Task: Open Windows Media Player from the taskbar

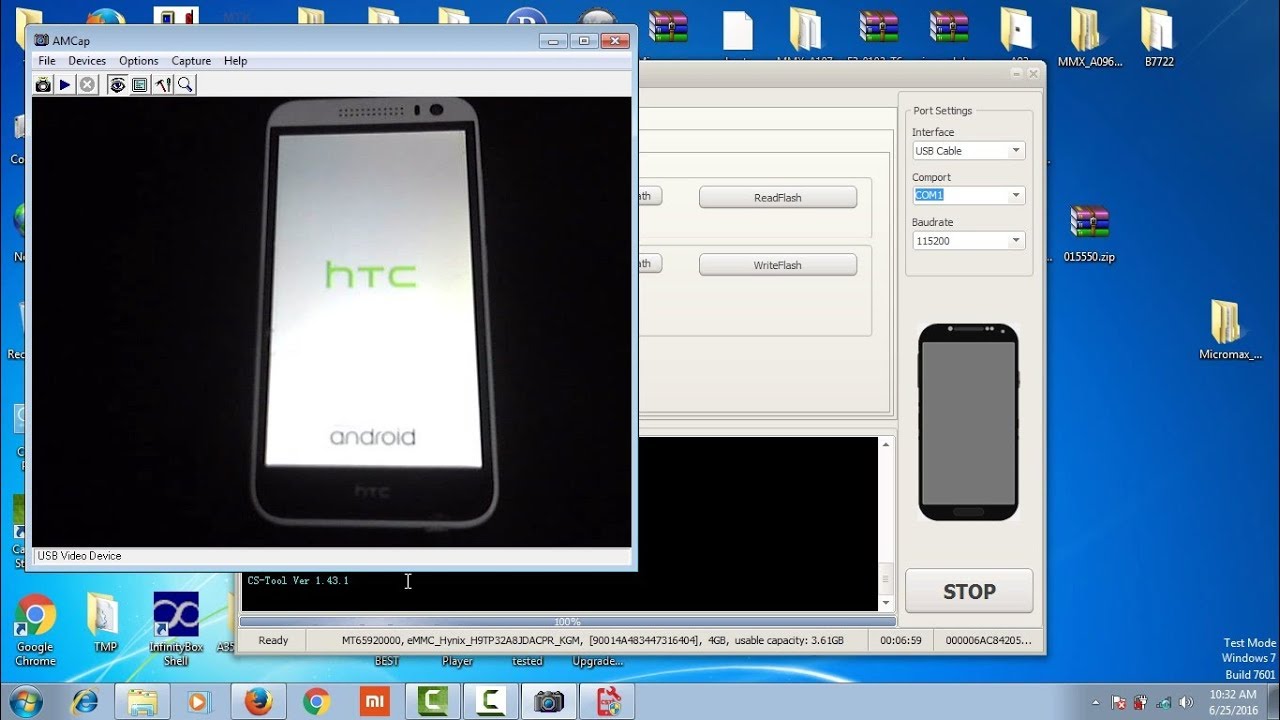Action: pos(200,702)
